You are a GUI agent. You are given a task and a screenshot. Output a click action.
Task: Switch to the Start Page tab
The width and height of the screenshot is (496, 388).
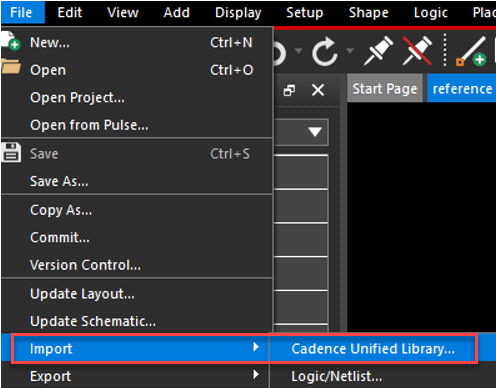(385, 89)
